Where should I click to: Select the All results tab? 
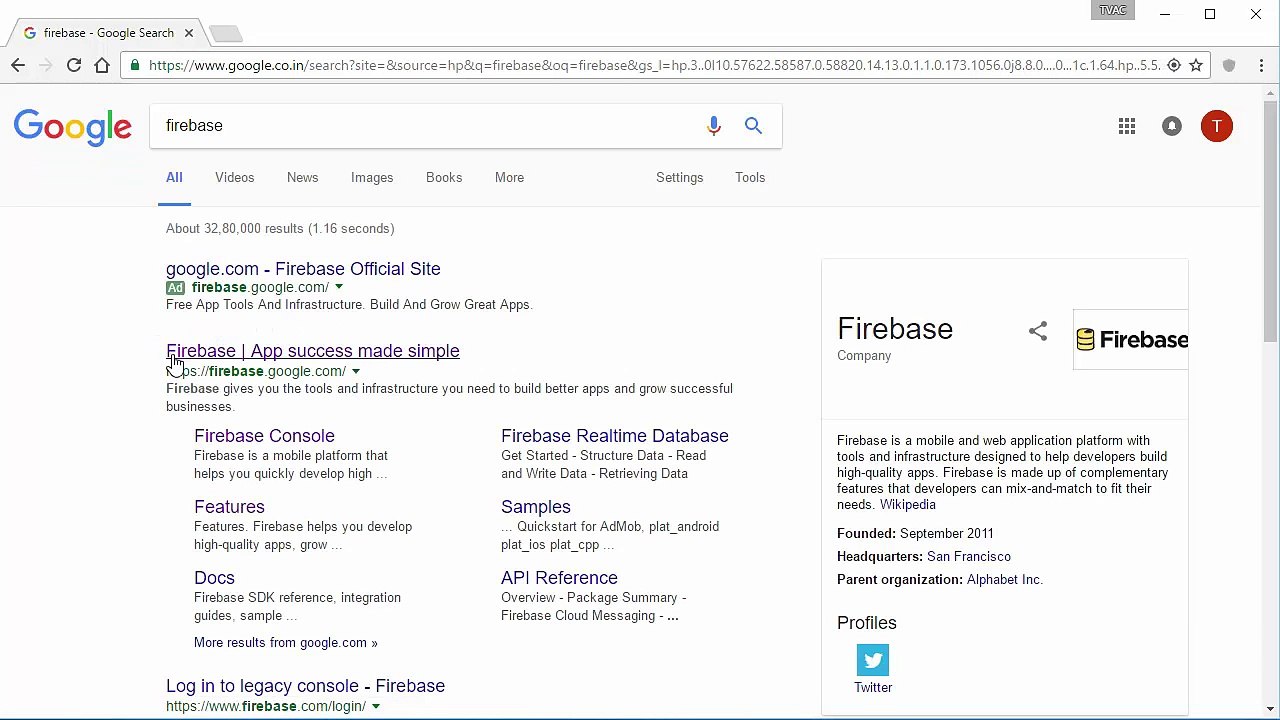174,178
